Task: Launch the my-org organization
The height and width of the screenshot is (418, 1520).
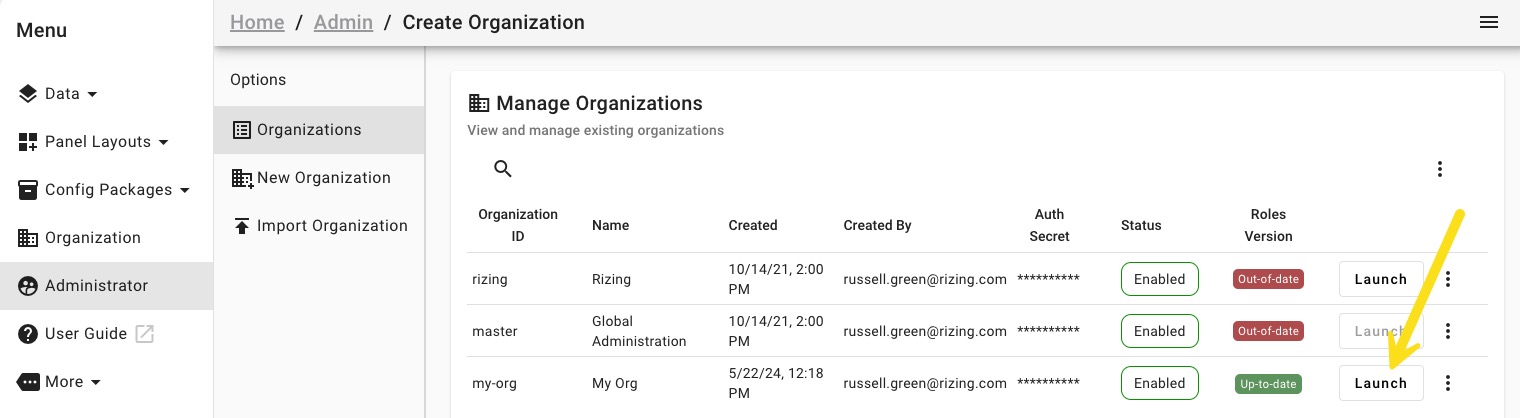Action: coord(1380,383)
